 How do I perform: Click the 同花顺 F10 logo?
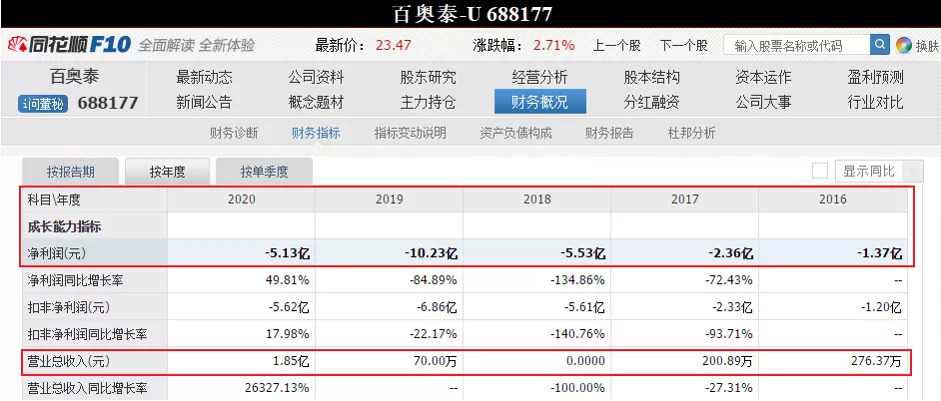pos(68,45)
